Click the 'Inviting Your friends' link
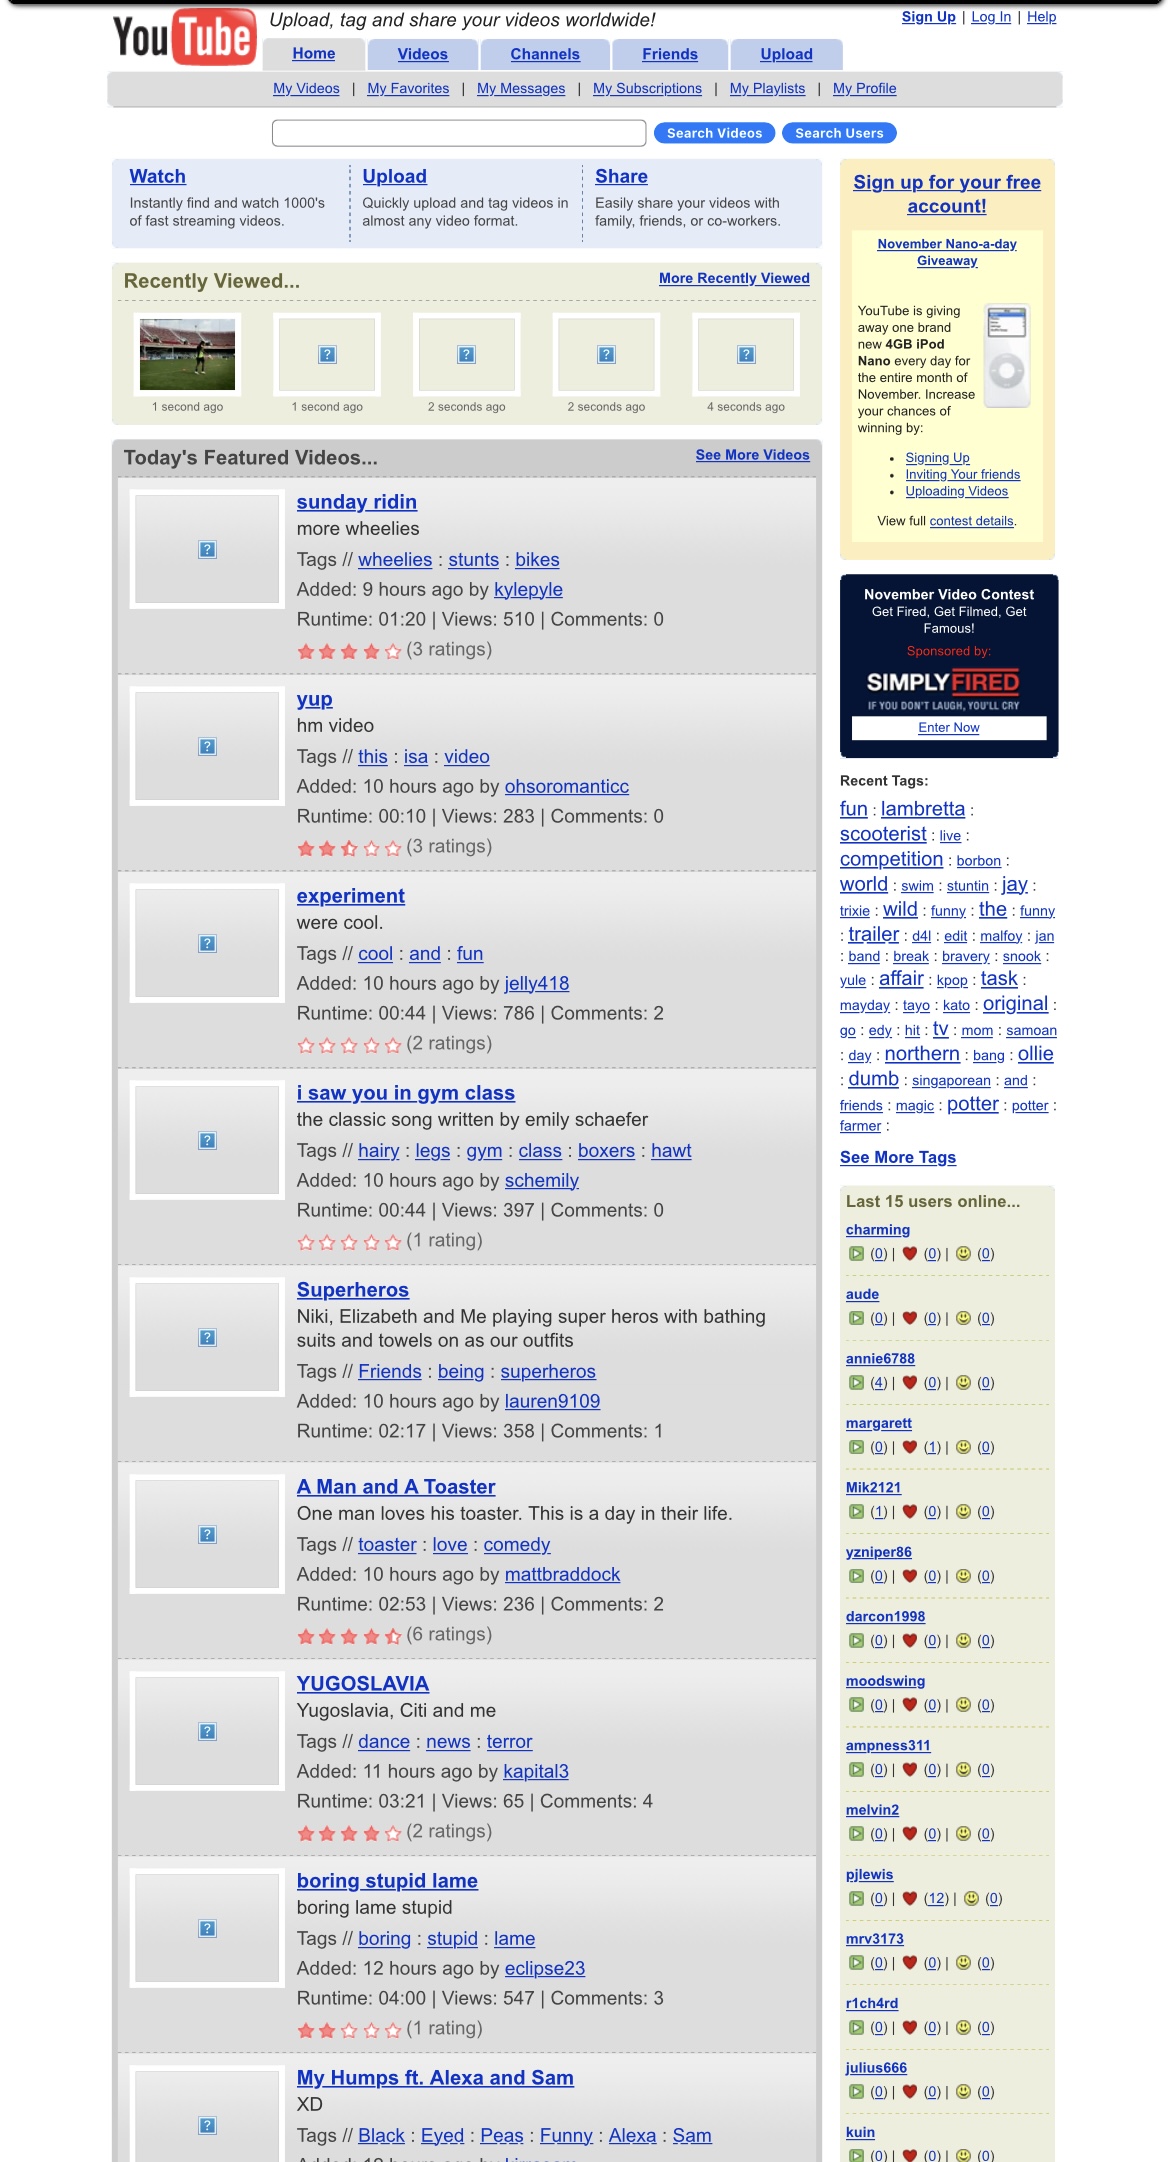This screenshot has width=1170, height=2162. pyautogui.click(x=963, y=475)
